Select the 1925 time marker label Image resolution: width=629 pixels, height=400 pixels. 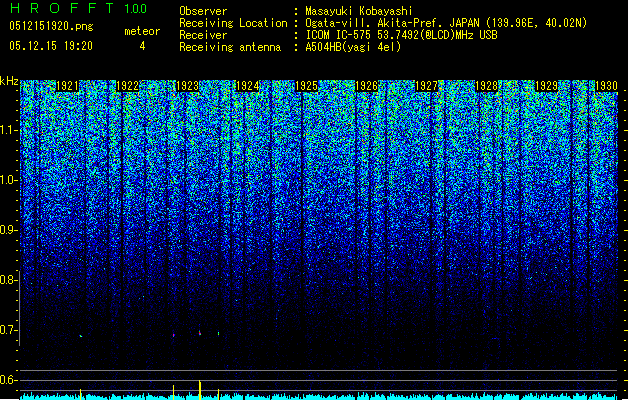point(307,86)
